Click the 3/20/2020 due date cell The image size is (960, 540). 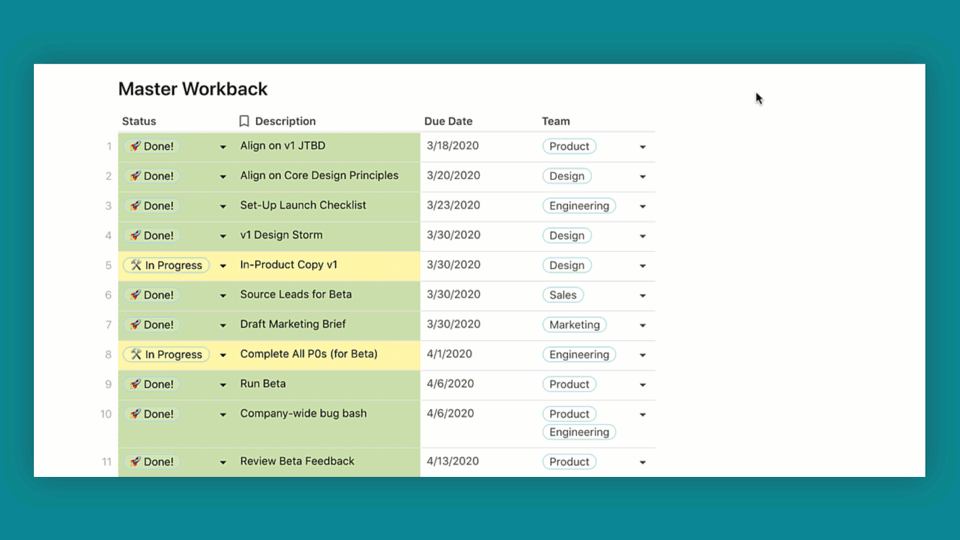[478, 176]
